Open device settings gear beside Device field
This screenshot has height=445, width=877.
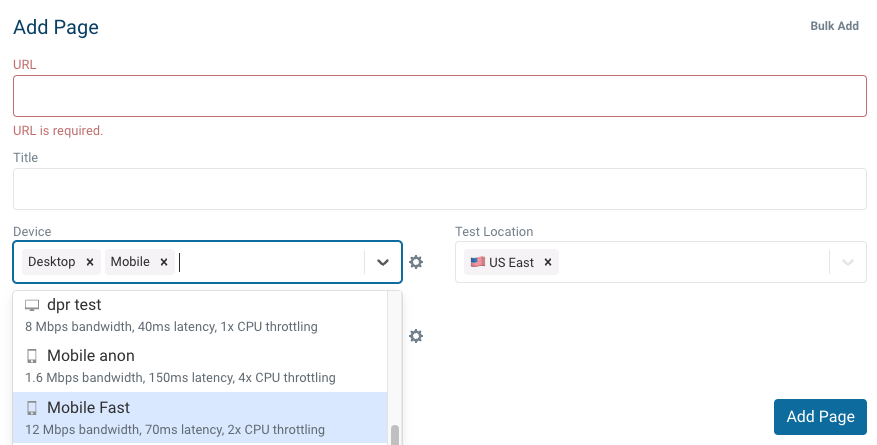point(416,262)
